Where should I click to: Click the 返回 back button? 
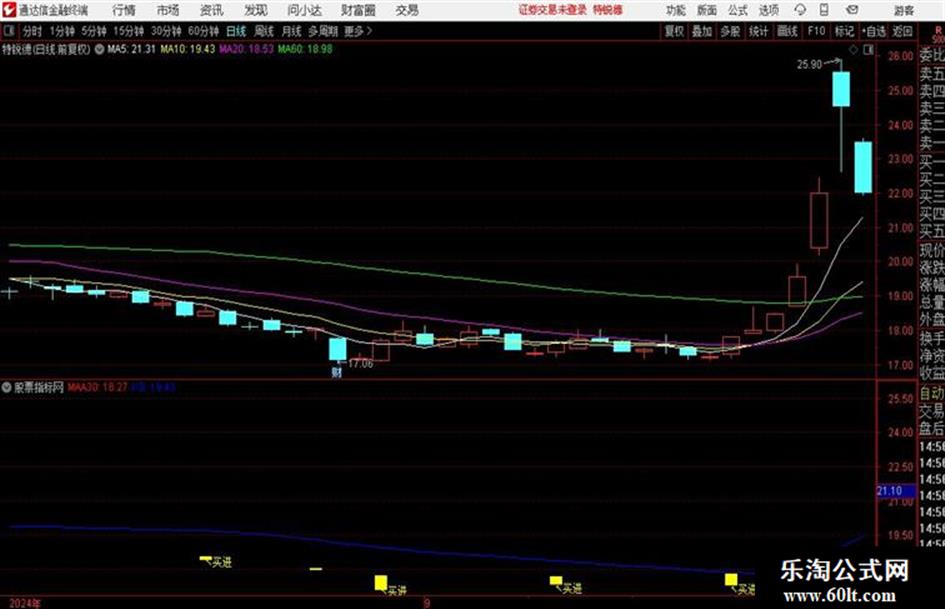point(902,31)
